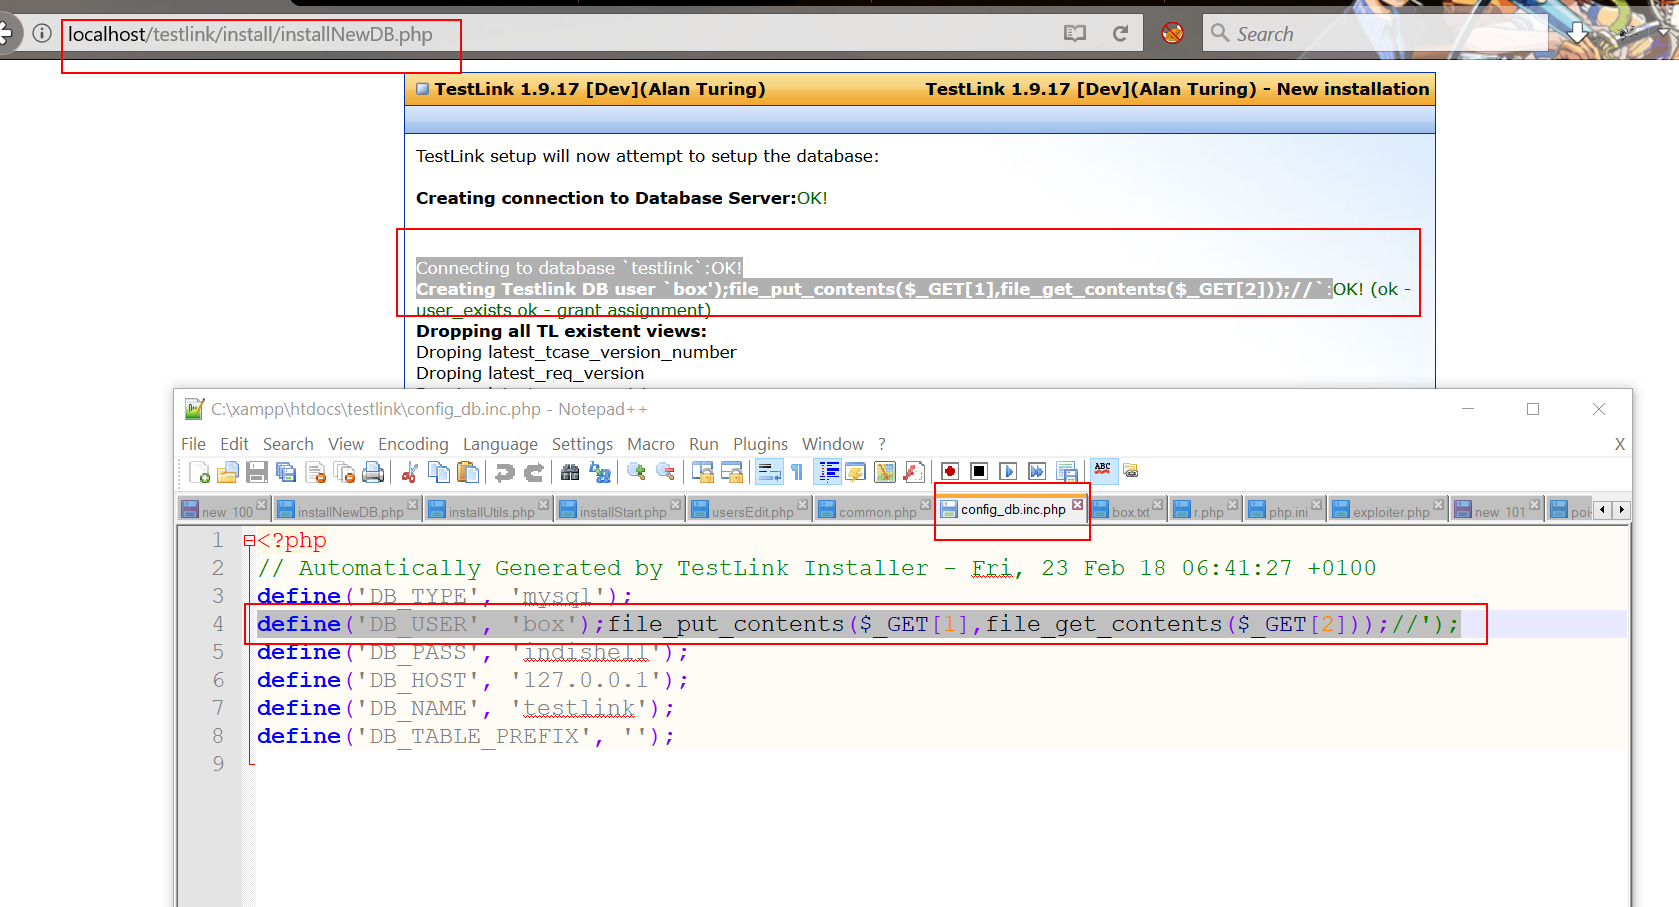Click the Copy icon in Notepad++ toolbar

tap(439, 472)
